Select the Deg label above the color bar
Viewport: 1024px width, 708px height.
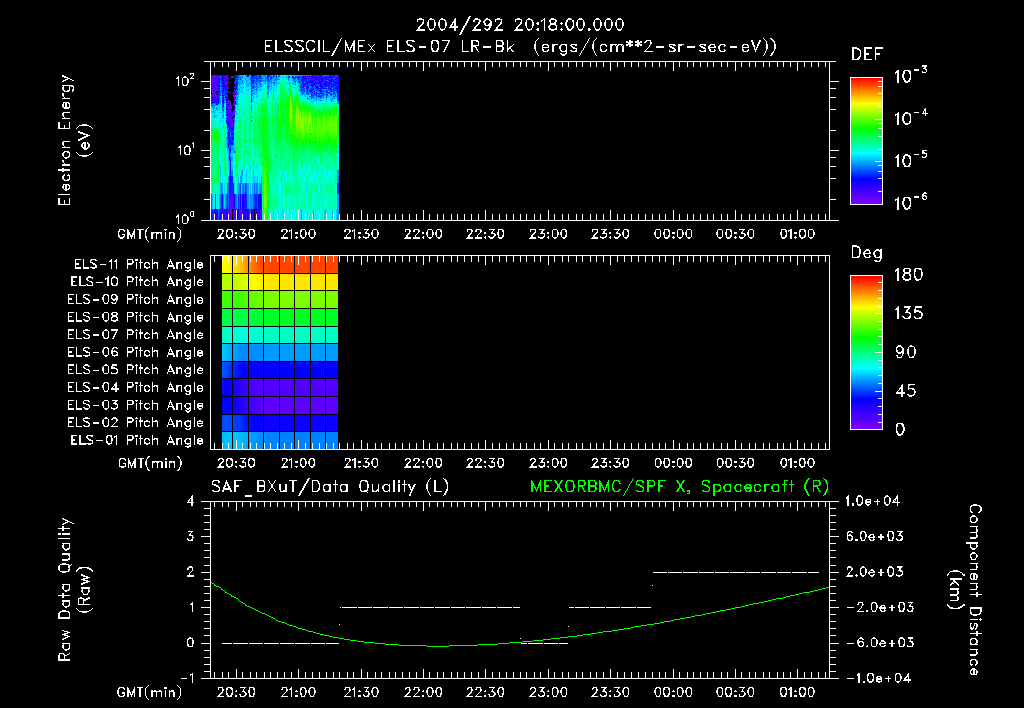coord(867,253)
